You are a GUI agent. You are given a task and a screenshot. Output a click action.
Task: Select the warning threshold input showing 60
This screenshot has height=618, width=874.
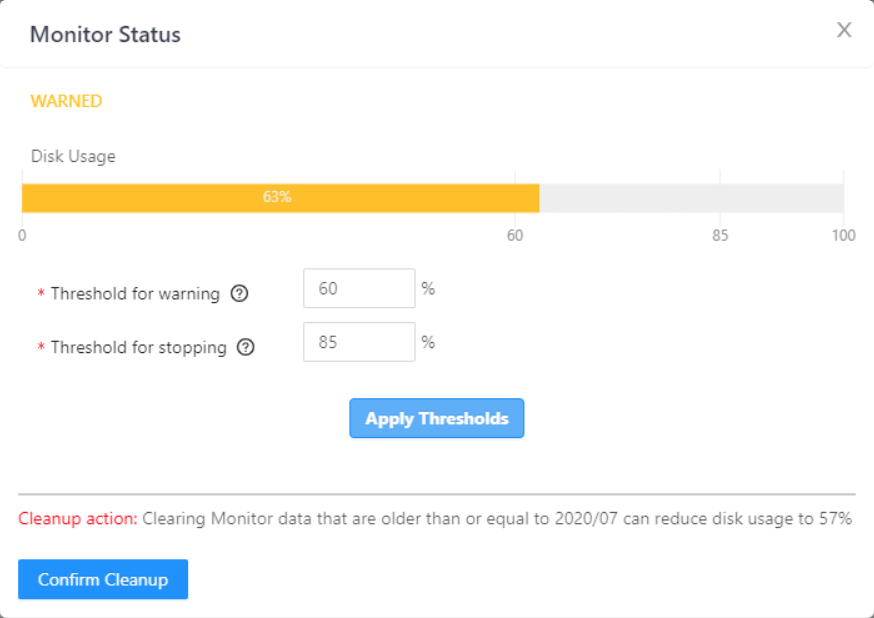(358, 288)
